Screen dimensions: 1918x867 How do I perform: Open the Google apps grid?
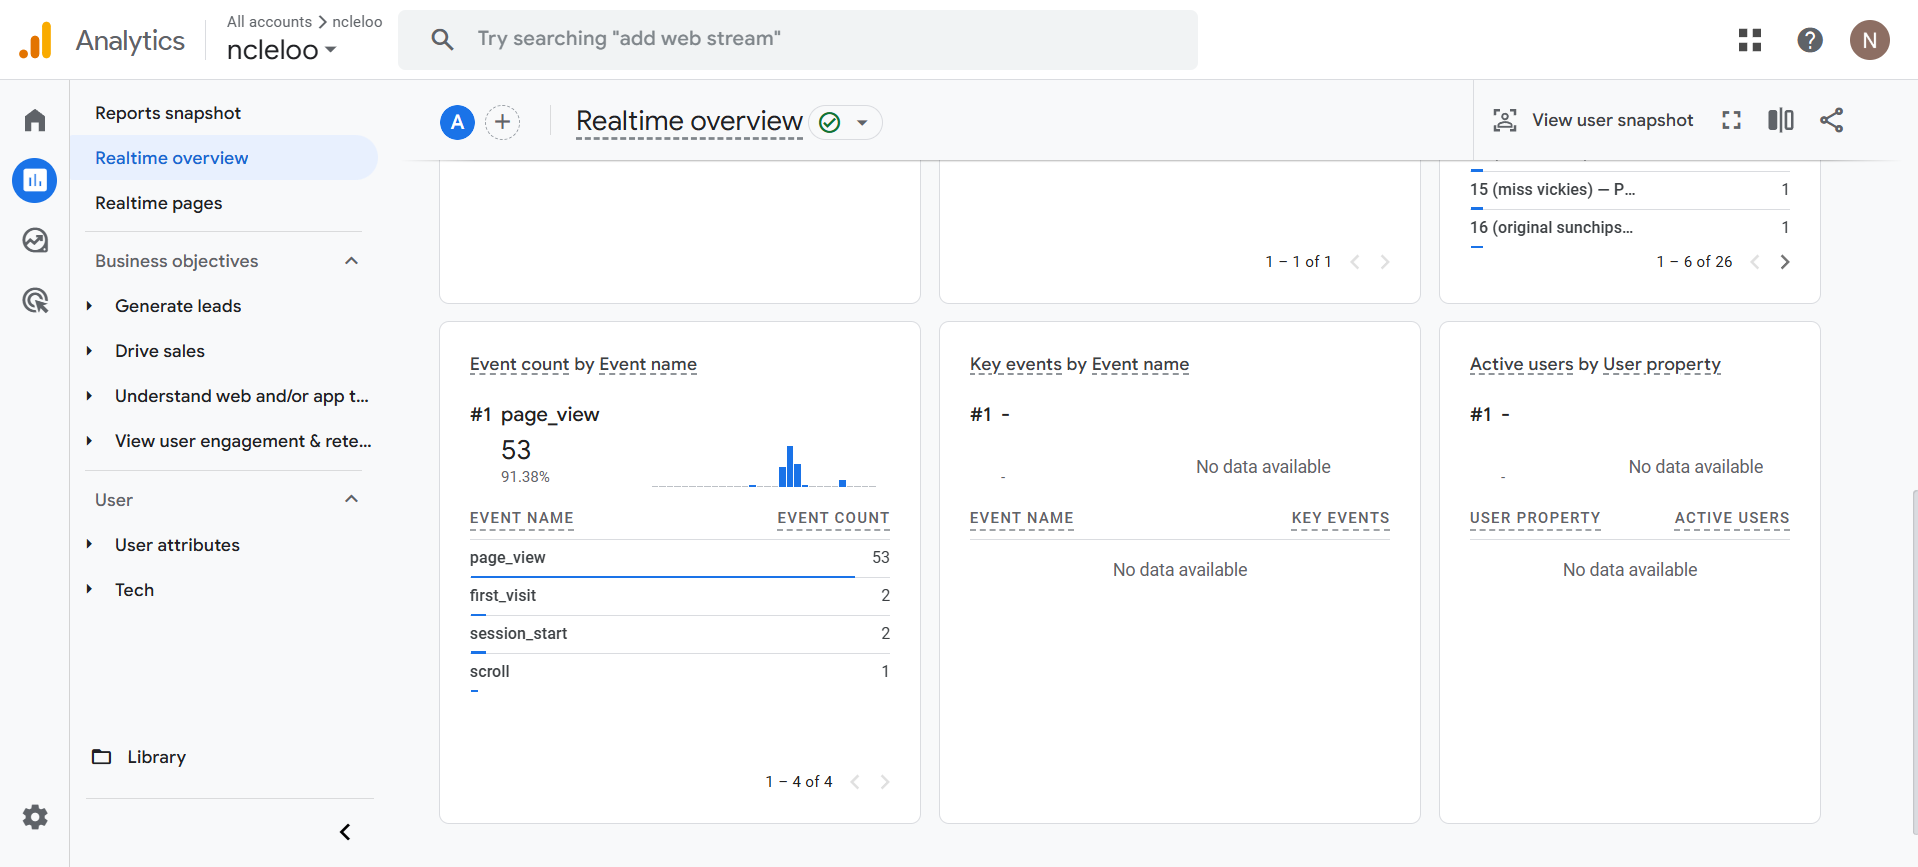1749,40
